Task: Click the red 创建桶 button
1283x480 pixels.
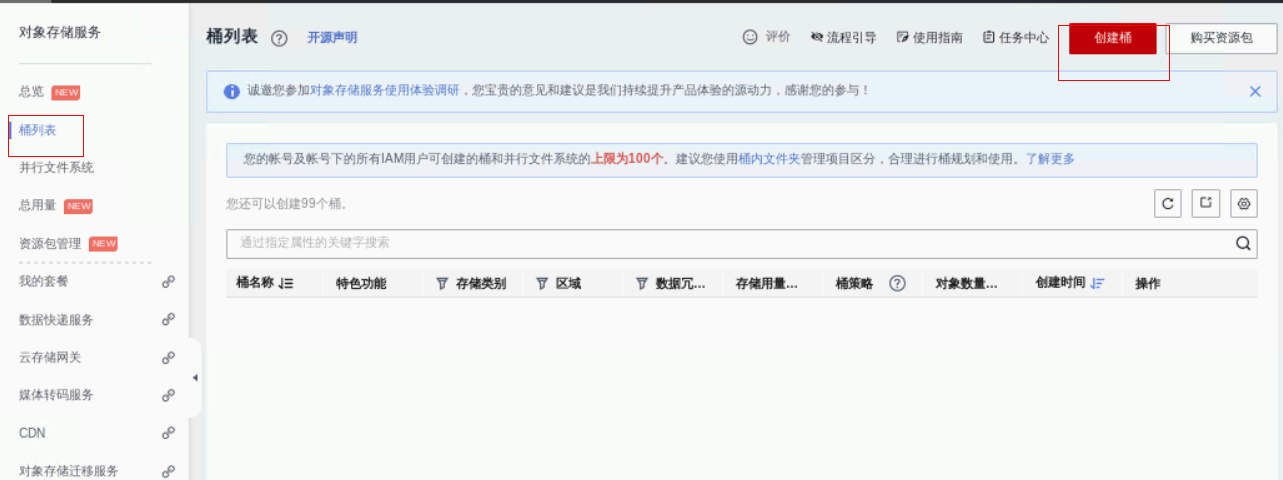Action: [x=1112, y=38]
